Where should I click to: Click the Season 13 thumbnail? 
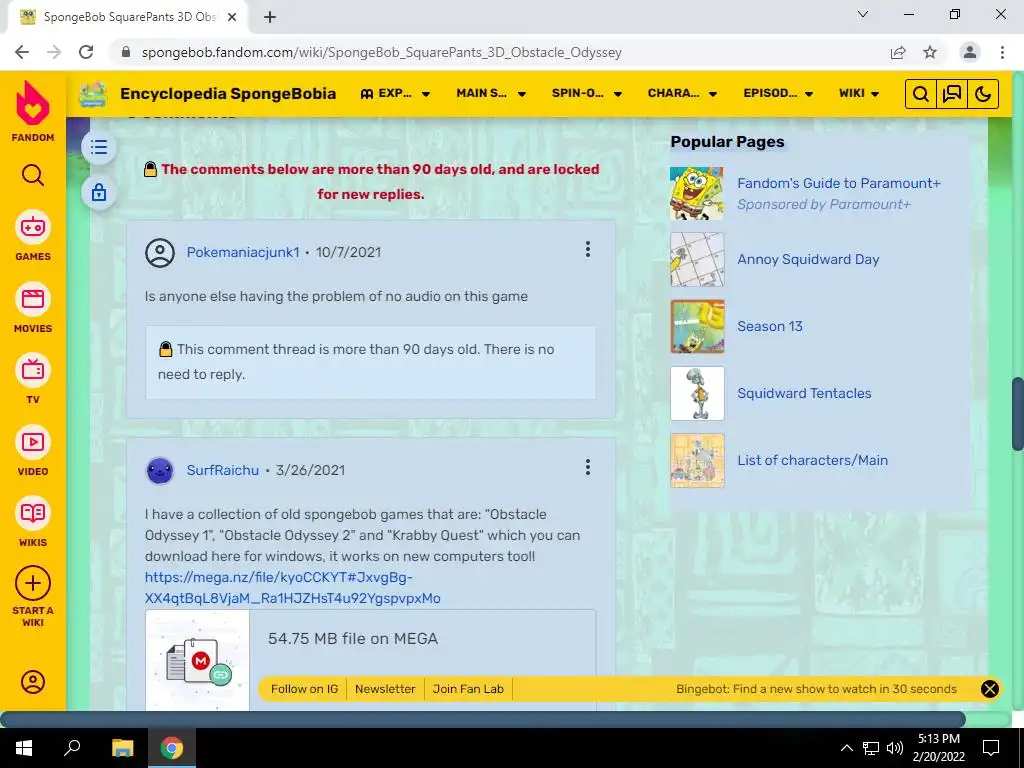point(697,327)
